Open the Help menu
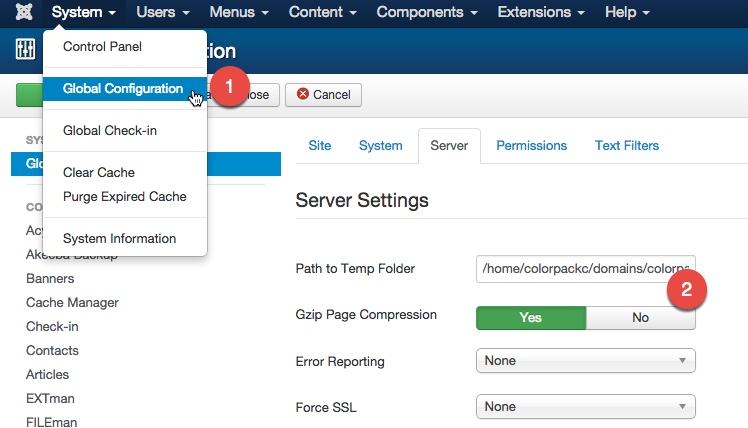Screen dimensions: 748x428 pos(627,12)
